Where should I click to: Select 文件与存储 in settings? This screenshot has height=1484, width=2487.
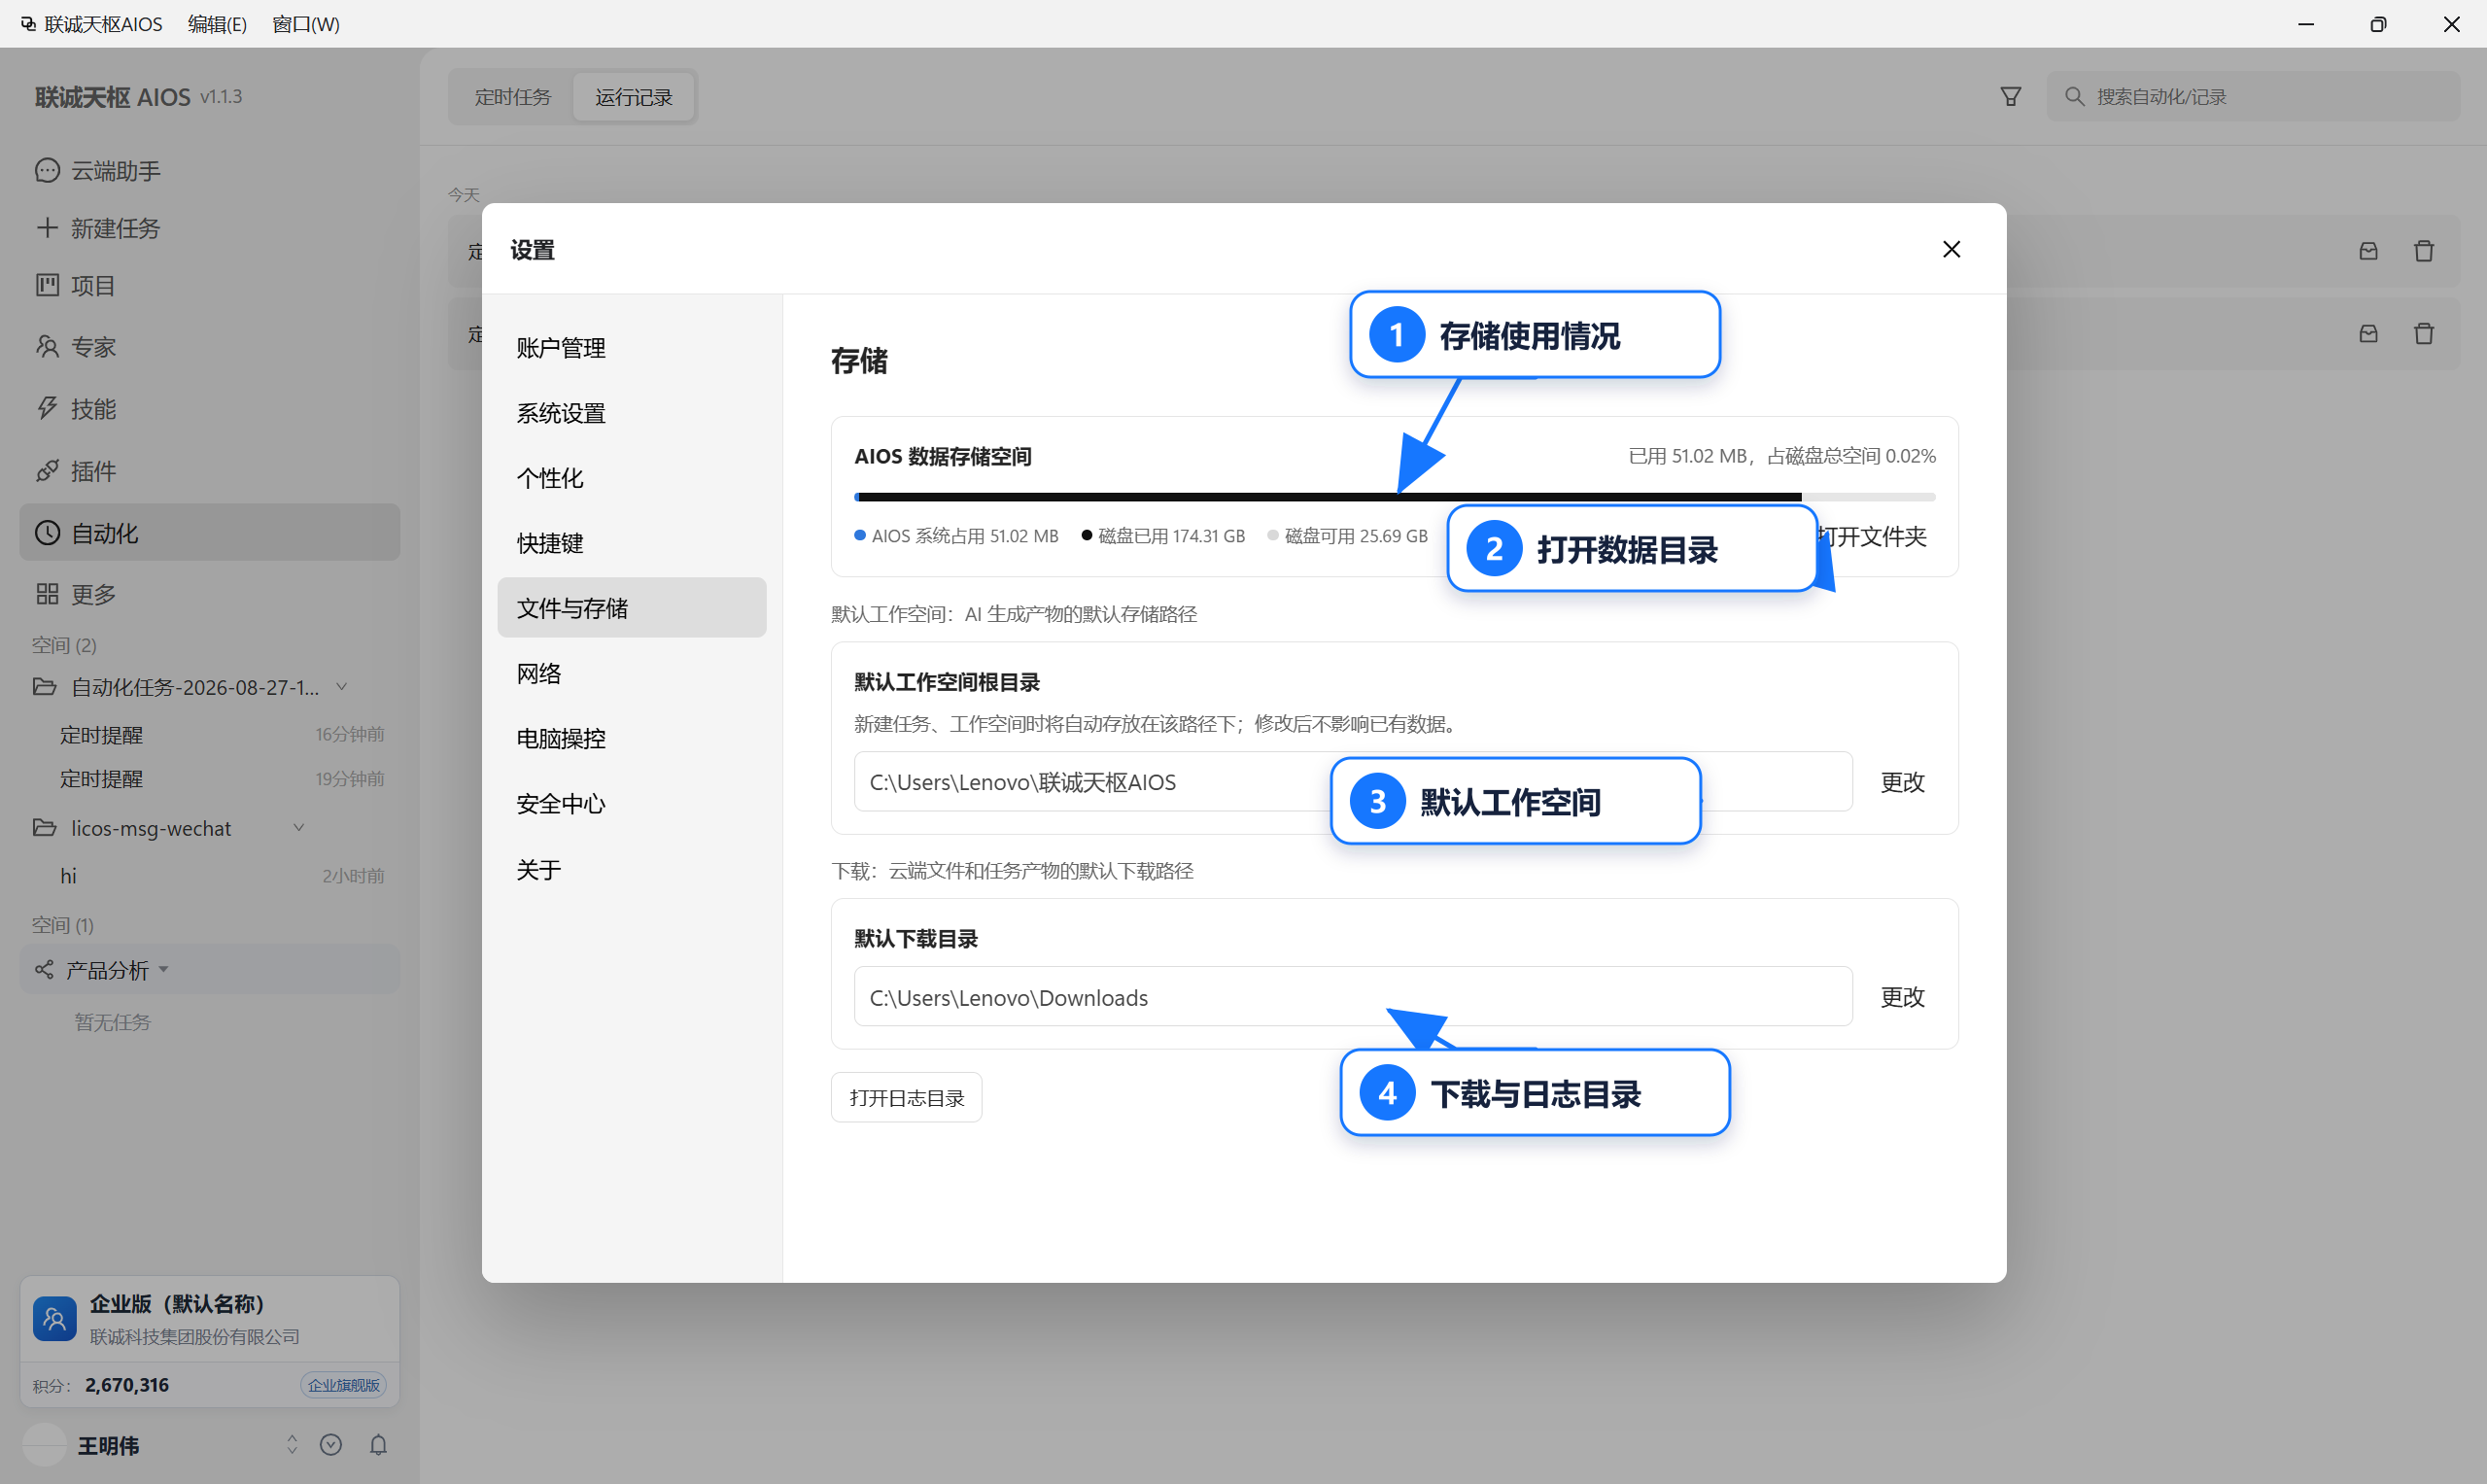coord(632,608)
